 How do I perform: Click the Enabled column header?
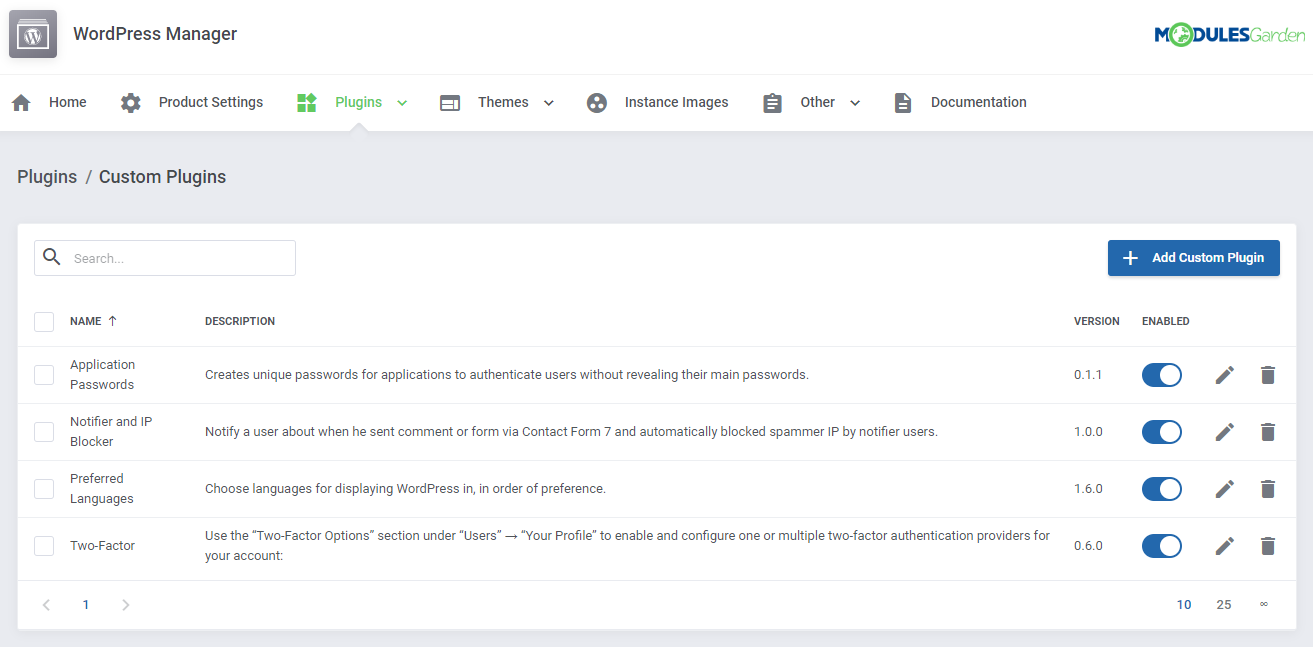tap(1166, 321)
